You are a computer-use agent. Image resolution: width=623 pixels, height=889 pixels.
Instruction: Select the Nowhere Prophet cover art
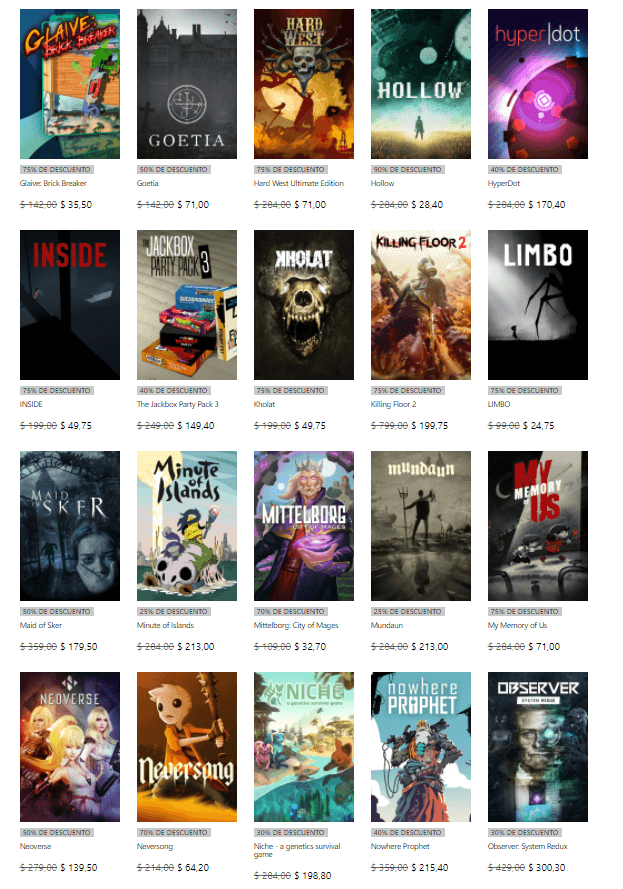pos(421,747)
